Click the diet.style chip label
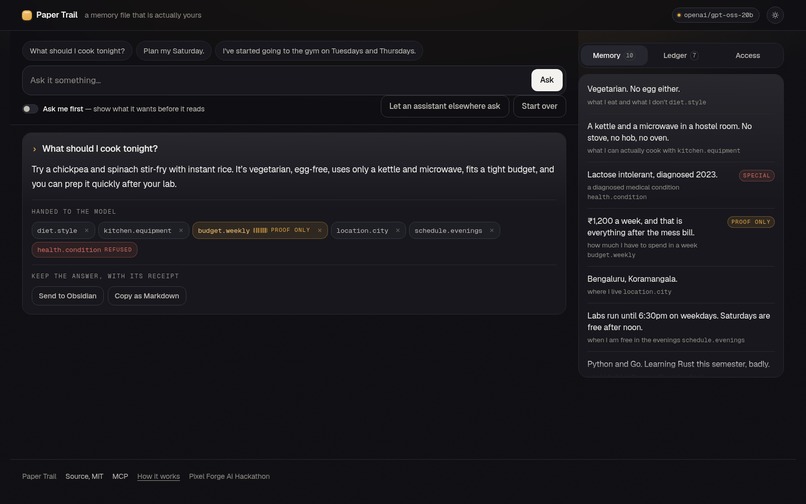Viewport: 806px width, 504px height. point(57,230)
